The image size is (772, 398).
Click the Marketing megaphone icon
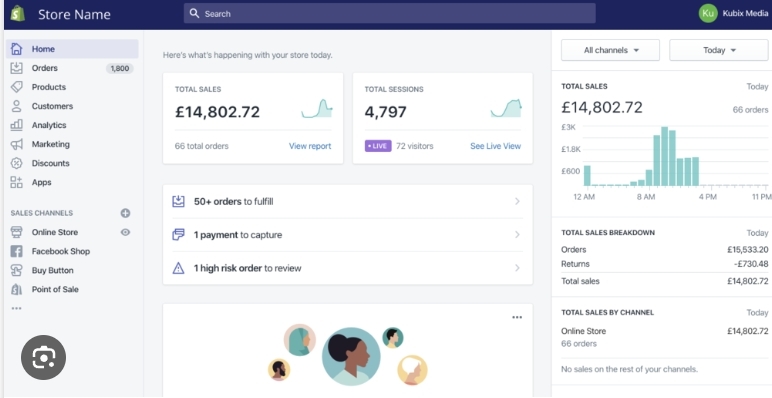(x=16, y=144)
